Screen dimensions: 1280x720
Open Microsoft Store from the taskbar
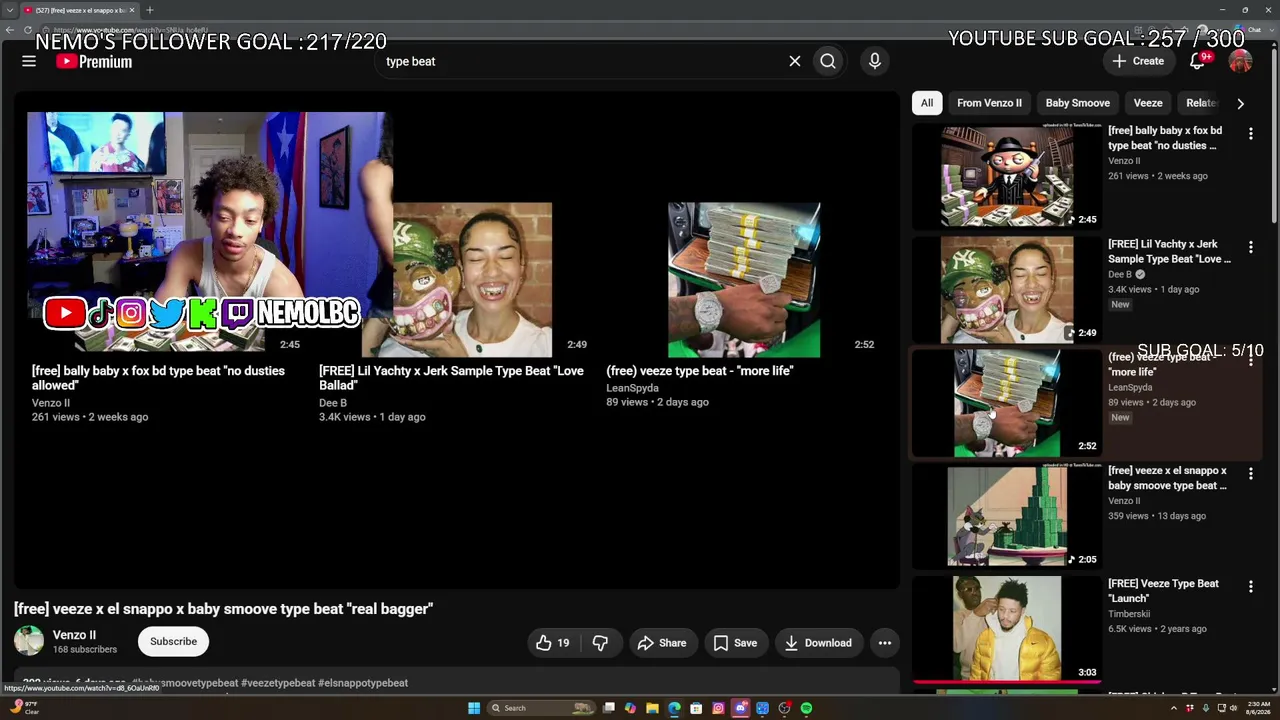(x=696, y=708)
